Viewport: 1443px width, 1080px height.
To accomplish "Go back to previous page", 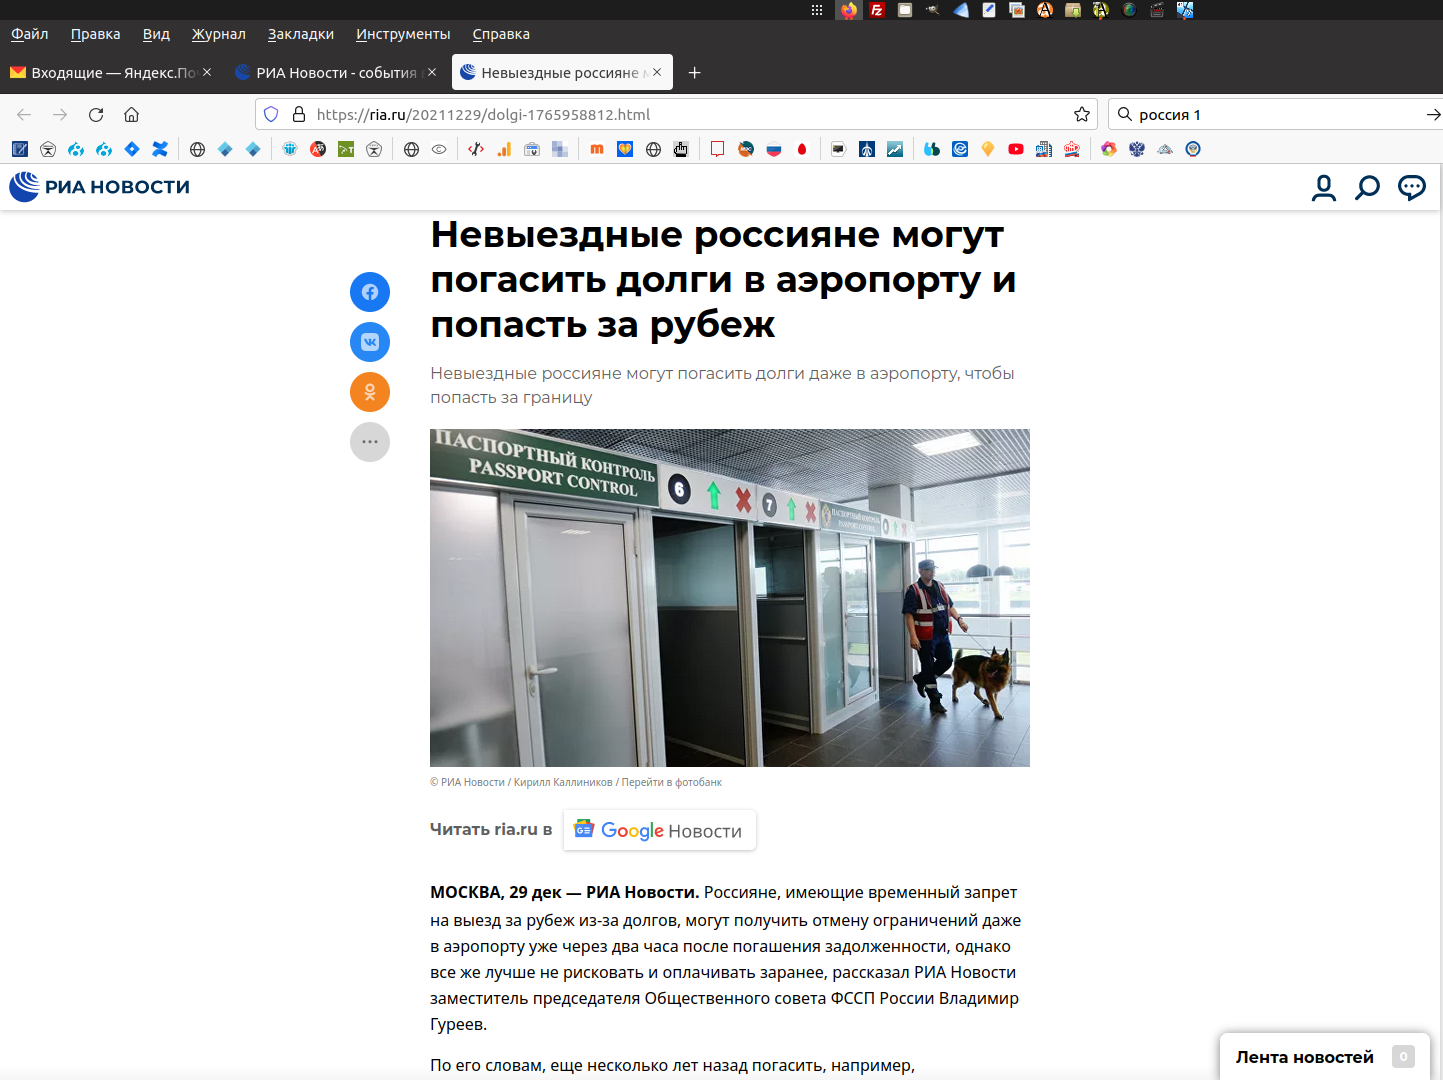I will tap(24, 115).
